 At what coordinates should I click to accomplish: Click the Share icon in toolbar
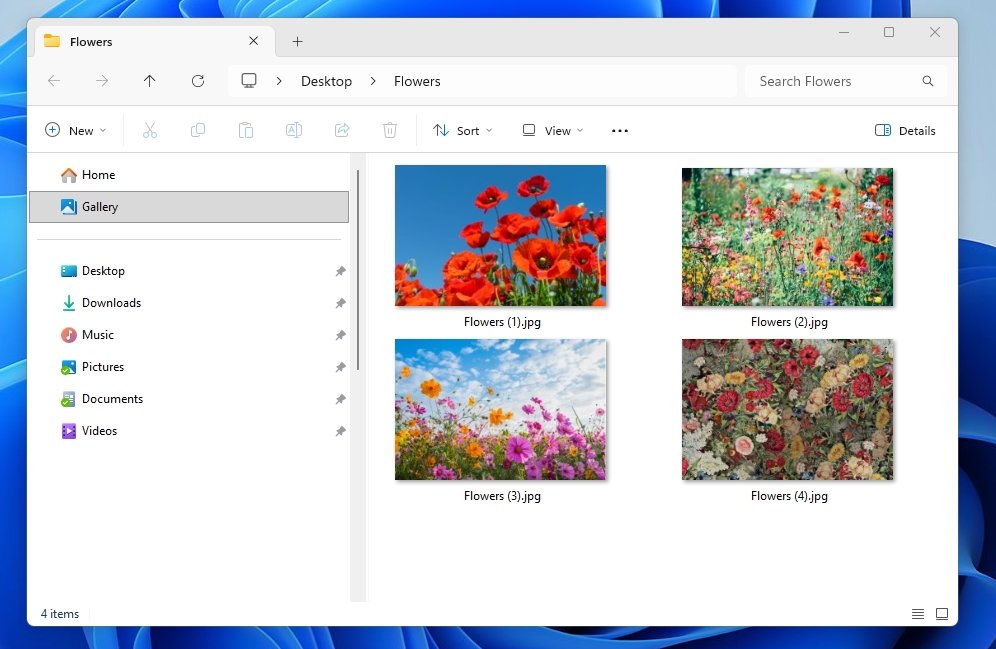tap(342, 130)
